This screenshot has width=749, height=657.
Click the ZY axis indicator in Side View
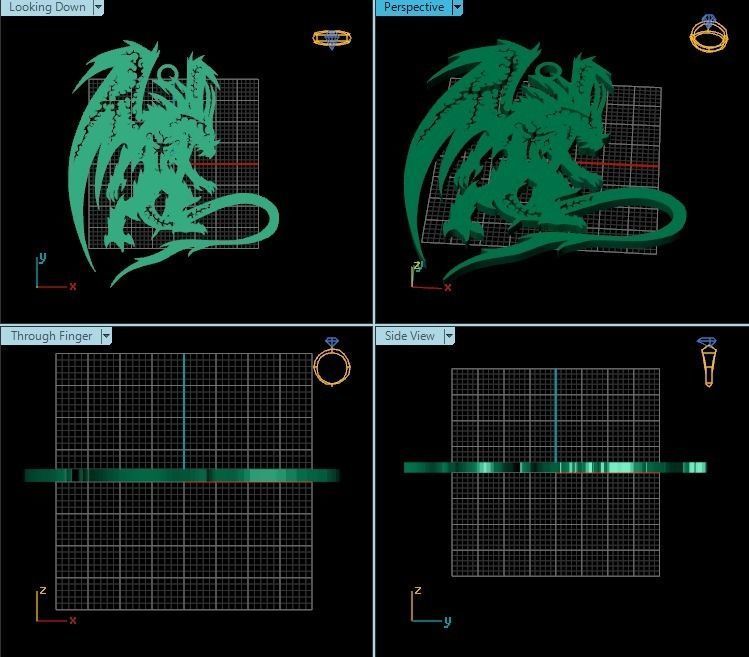click(x=431, y=606)
